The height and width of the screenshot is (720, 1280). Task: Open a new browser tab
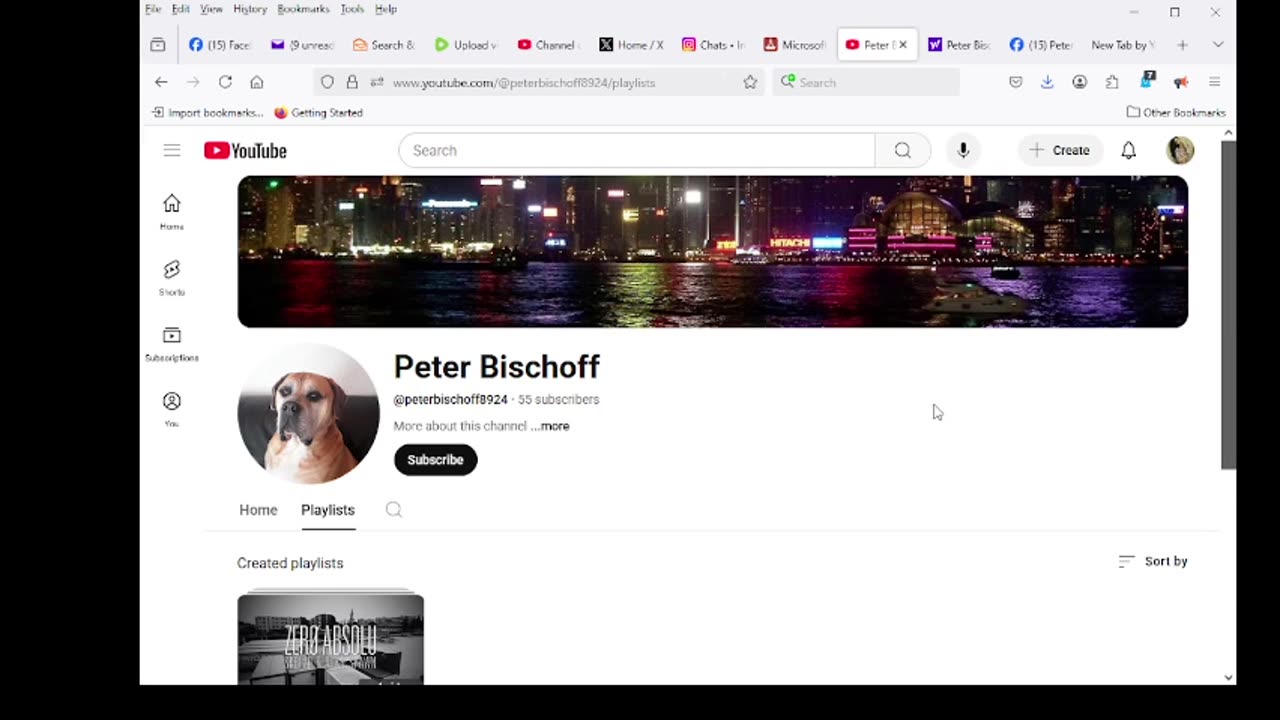[x=1182, y=45]
